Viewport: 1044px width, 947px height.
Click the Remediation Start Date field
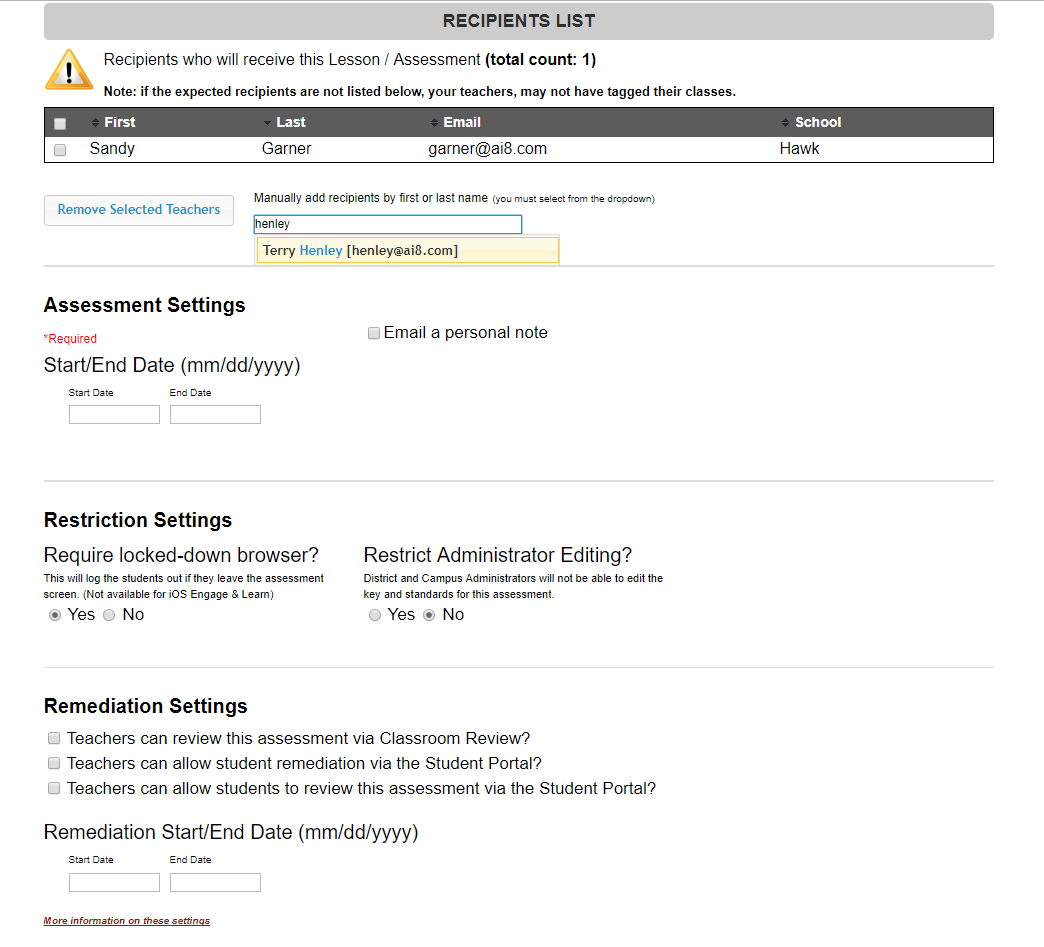coord(114,882)
